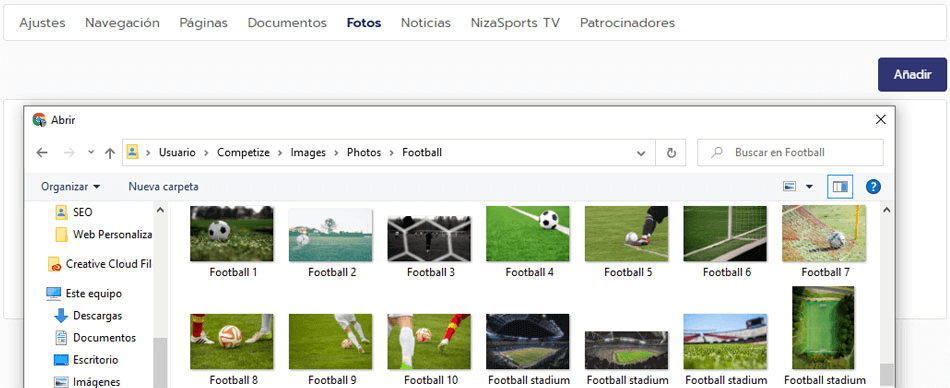
Task: Select the Football 9 thumbnail
Action: tap(331, 341)
